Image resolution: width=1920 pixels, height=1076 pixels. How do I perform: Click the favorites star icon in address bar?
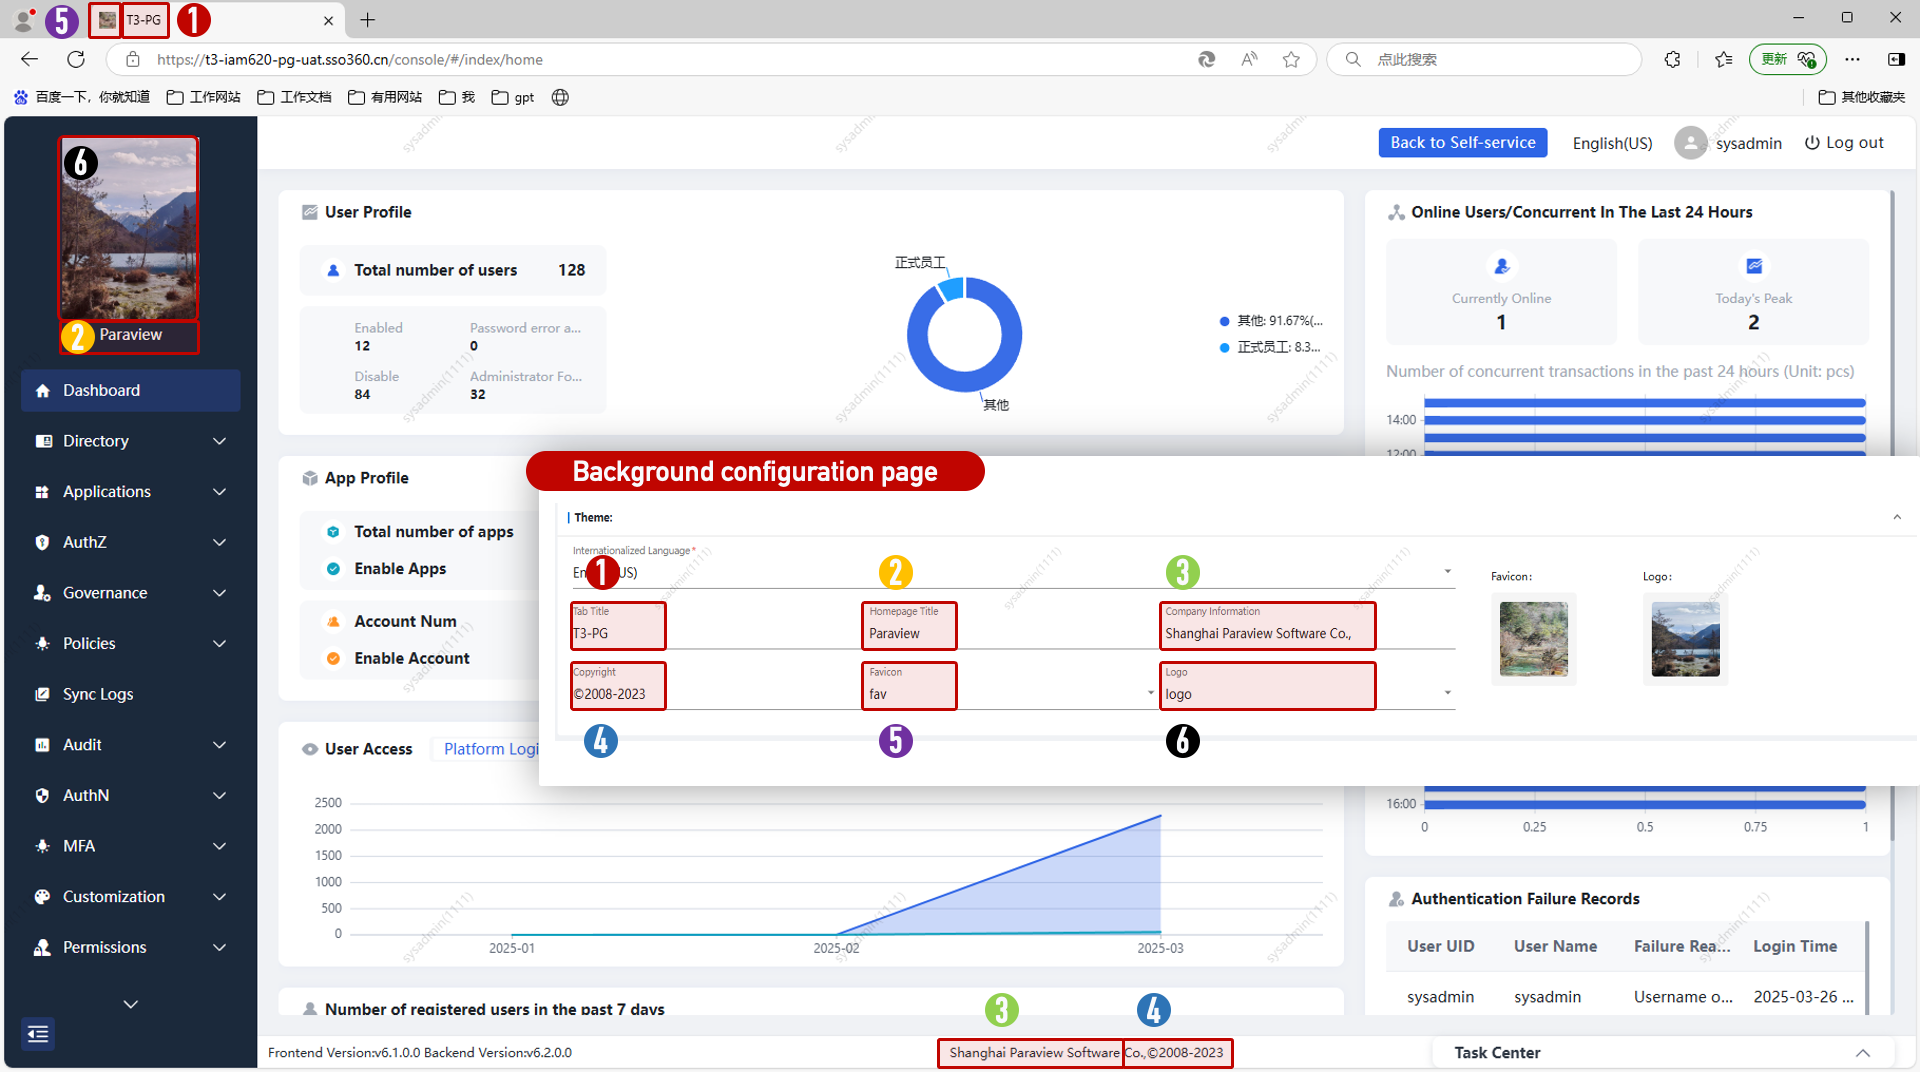point(1291,60)
